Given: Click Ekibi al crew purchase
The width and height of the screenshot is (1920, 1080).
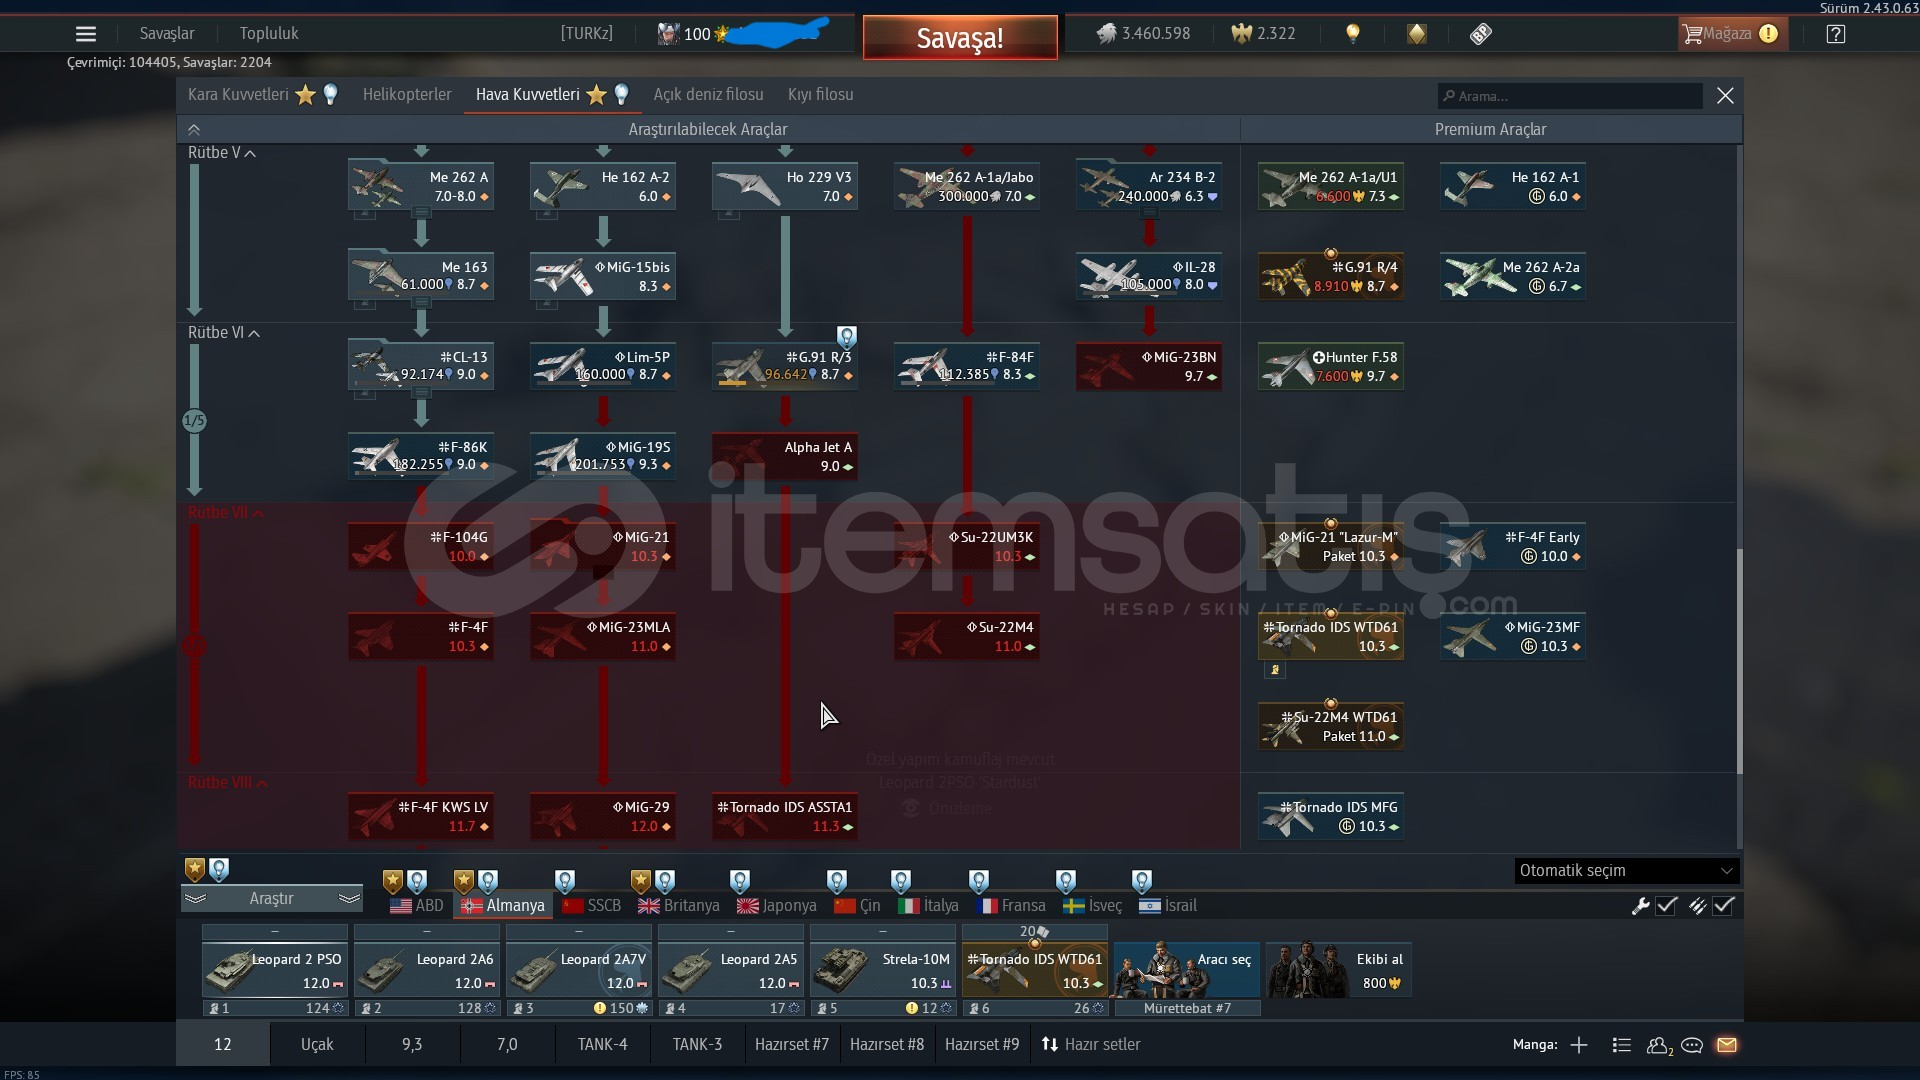Looking at the screenshot, I should [x=1339, y=970].
